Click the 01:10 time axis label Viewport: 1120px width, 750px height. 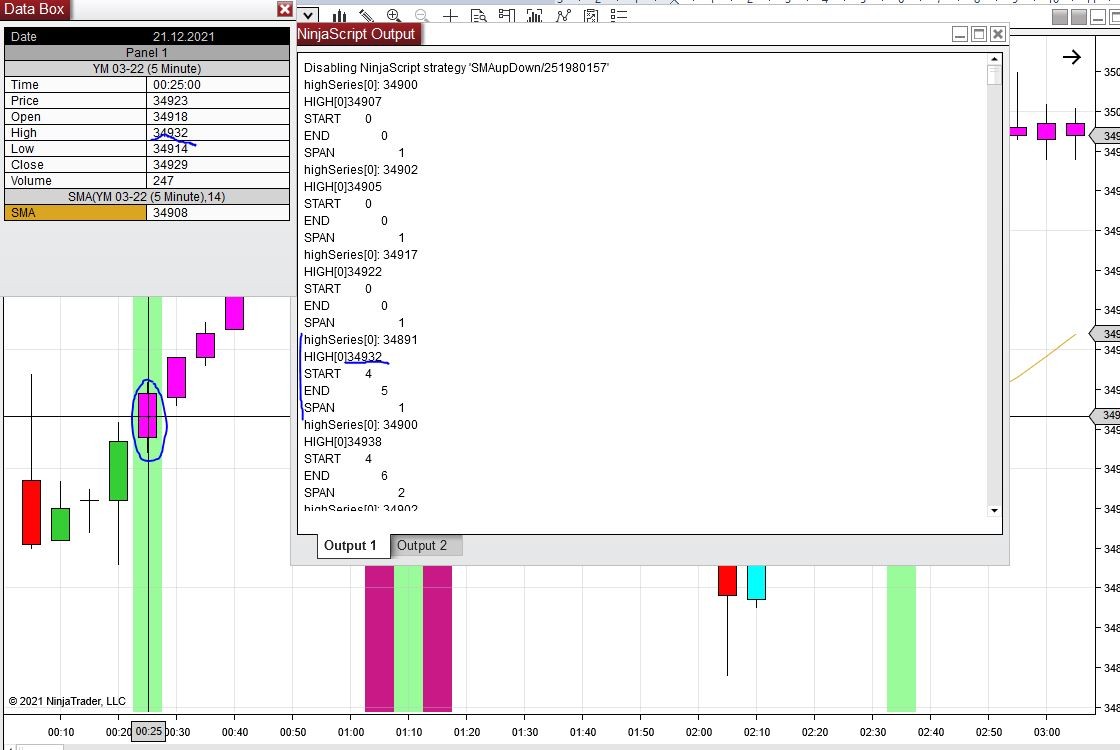pyautogui.click(x=409, y=732)
